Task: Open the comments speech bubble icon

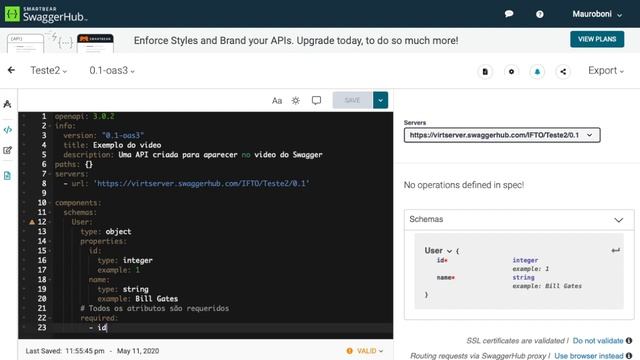Action: (316, 100)
